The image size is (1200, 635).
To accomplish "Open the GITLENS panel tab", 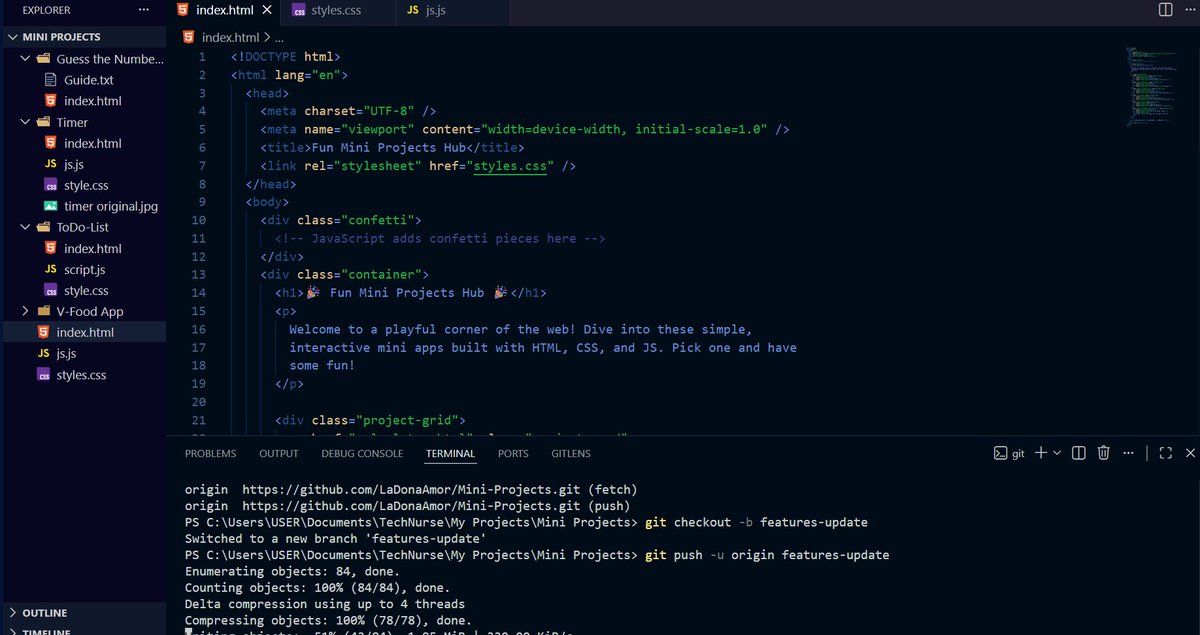I will 571,453.
